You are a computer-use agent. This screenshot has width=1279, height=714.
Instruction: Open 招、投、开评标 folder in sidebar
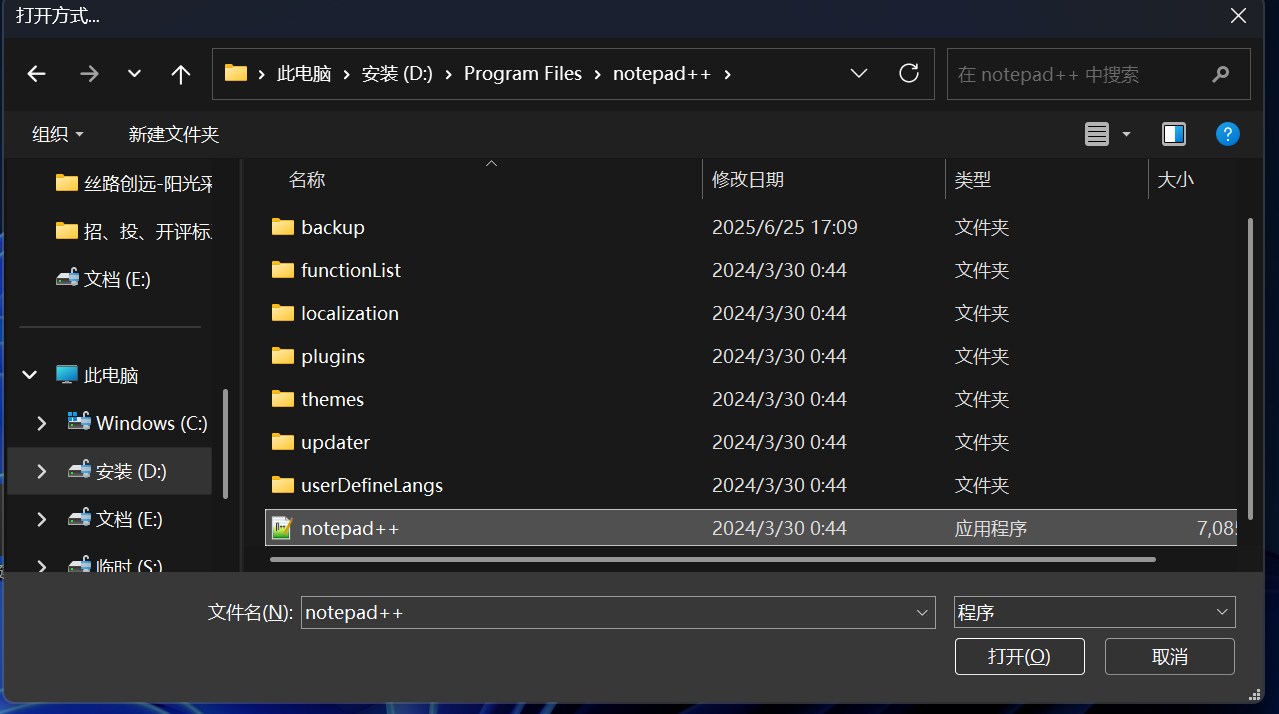tap(133, 231)
